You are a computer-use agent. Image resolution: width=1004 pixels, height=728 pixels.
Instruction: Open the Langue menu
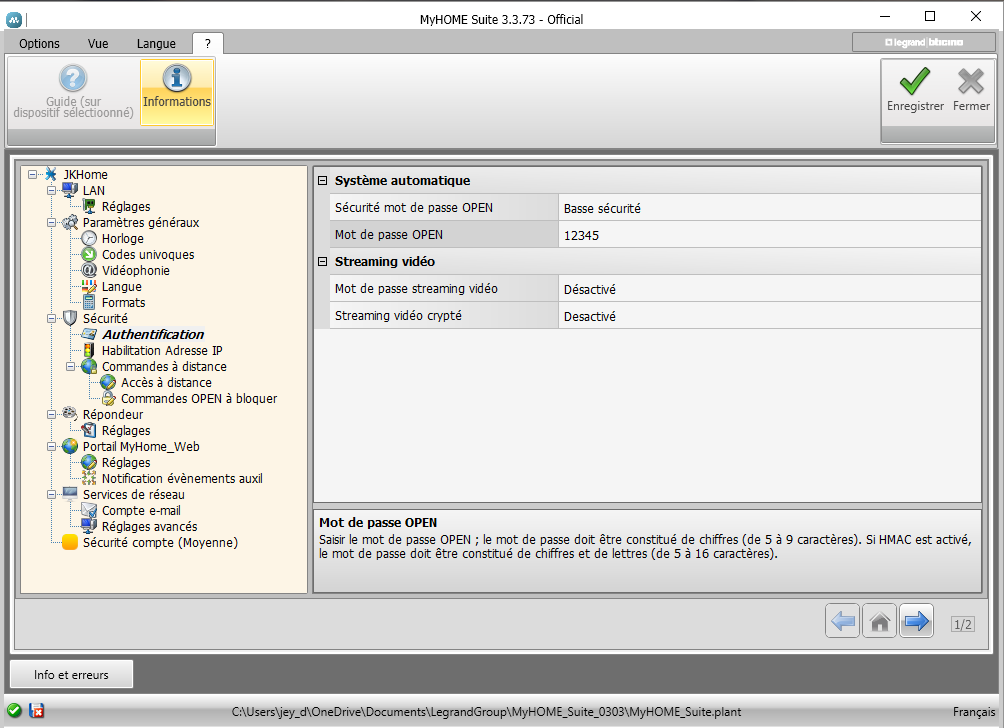(156, 44)
